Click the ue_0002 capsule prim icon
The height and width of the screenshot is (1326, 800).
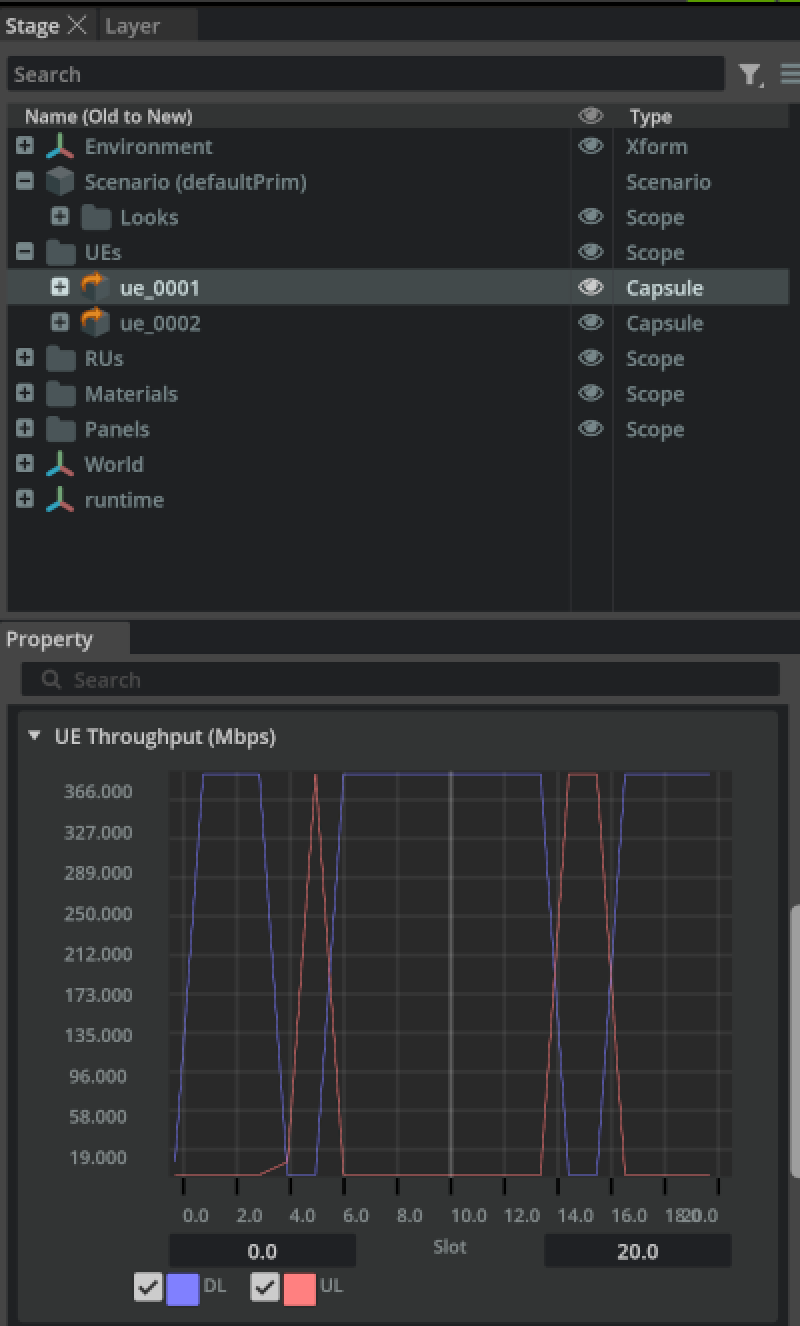click(95, 323)
